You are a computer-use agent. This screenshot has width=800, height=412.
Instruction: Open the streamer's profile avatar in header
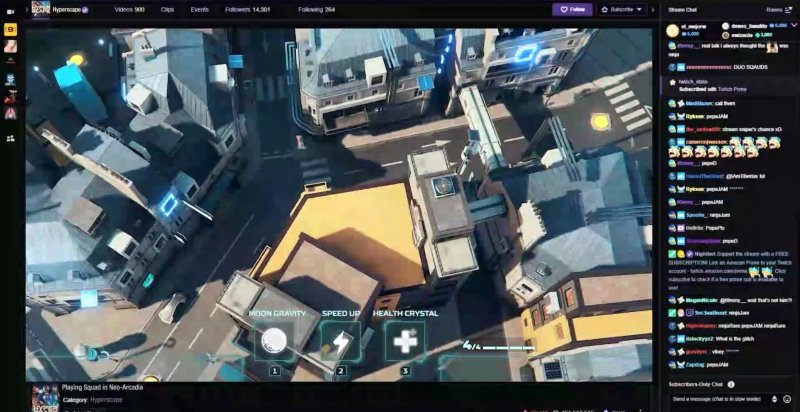tap(41, 9)
